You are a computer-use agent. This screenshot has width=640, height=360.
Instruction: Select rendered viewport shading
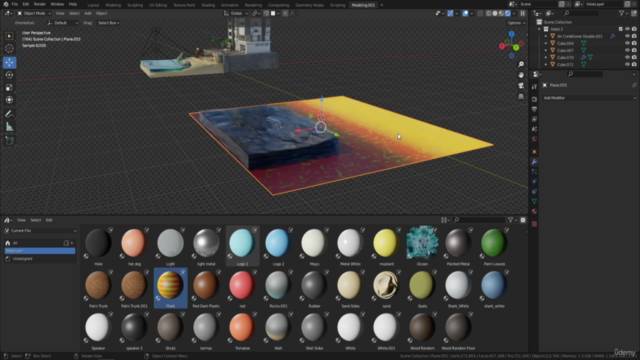tap(507, 13)
